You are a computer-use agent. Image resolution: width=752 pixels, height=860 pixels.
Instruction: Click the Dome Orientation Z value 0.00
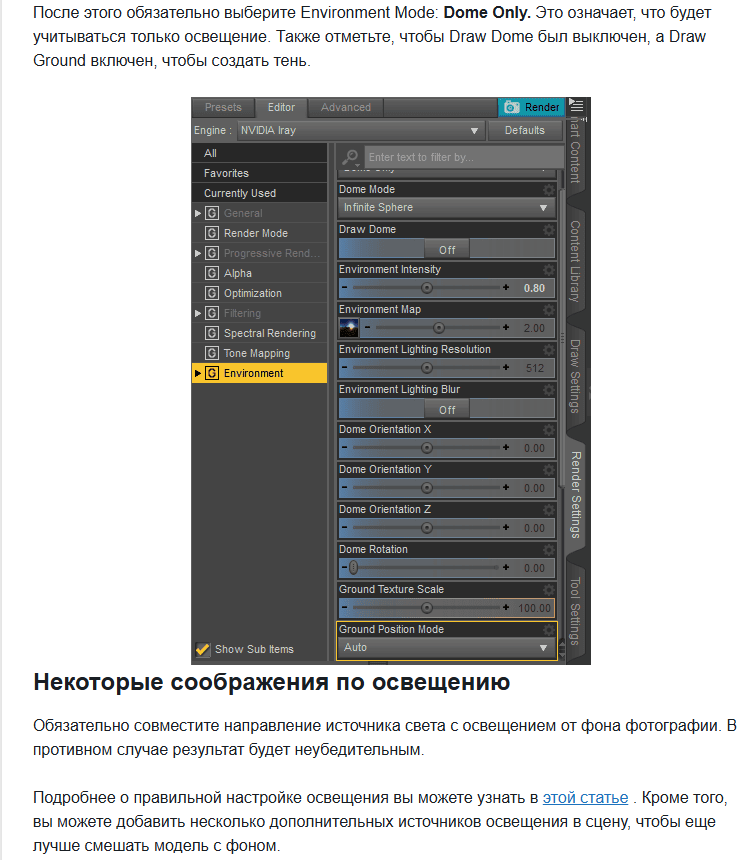(x=534, y=528)
